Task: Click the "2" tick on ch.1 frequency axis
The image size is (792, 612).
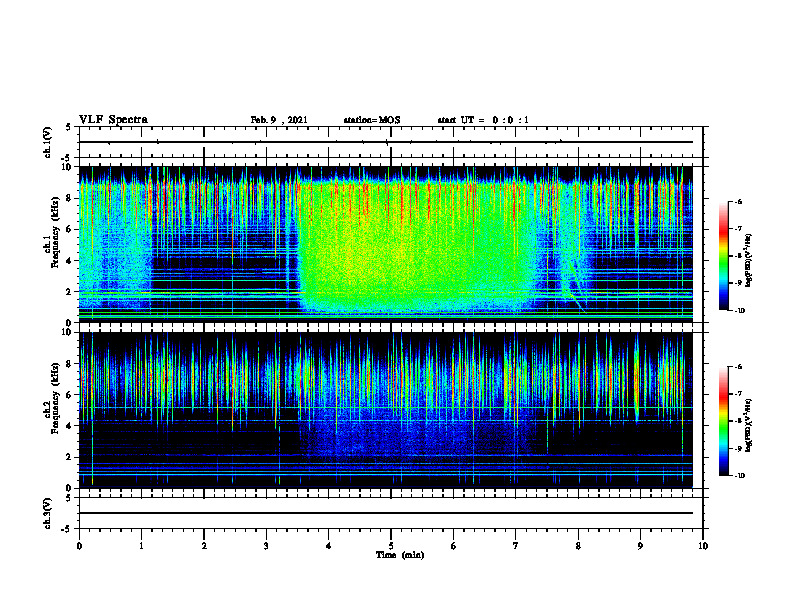Action: [x=70, y=292]
